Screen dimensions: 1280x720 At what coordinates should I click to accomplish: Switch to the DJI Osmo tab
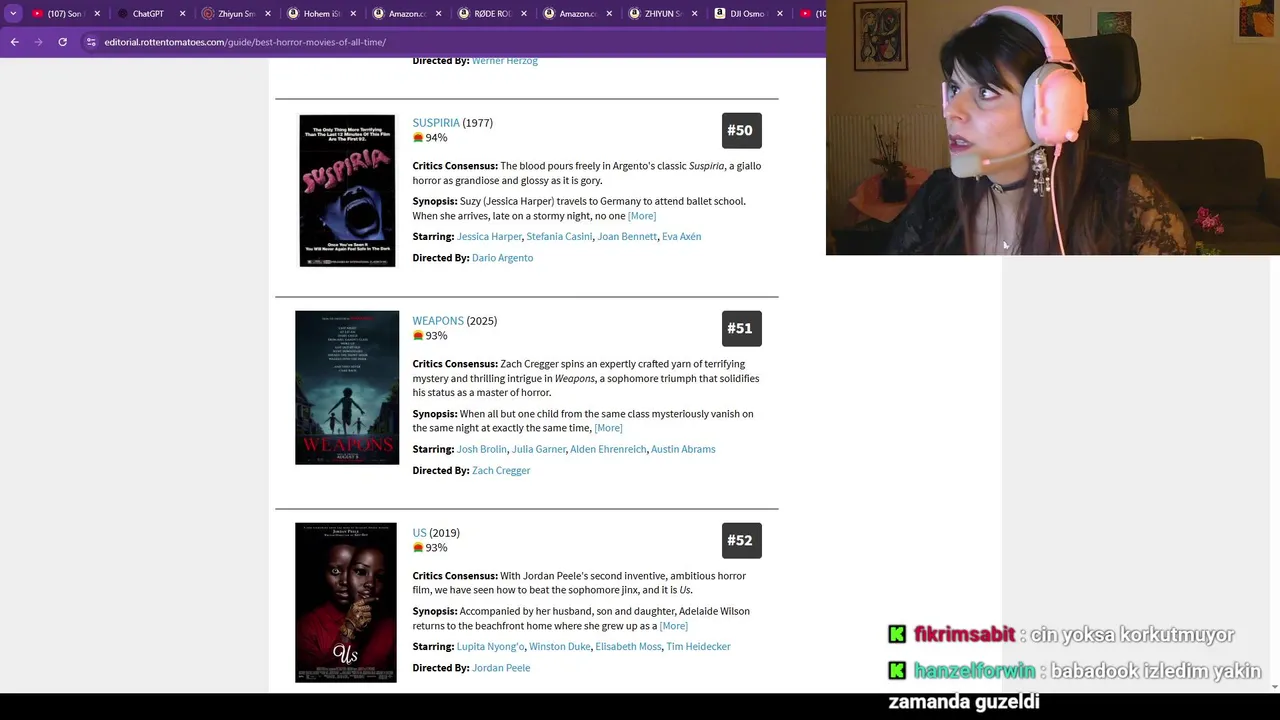747,14
